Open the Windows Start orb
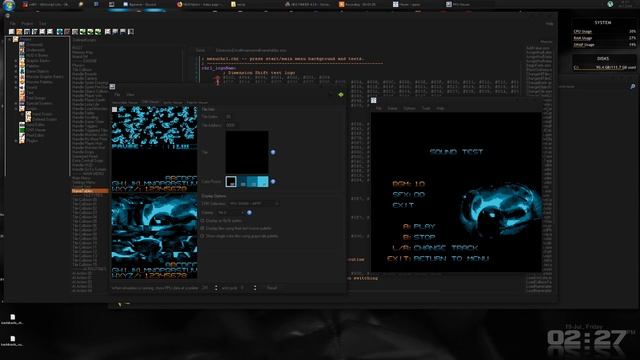 pos(8,5)
